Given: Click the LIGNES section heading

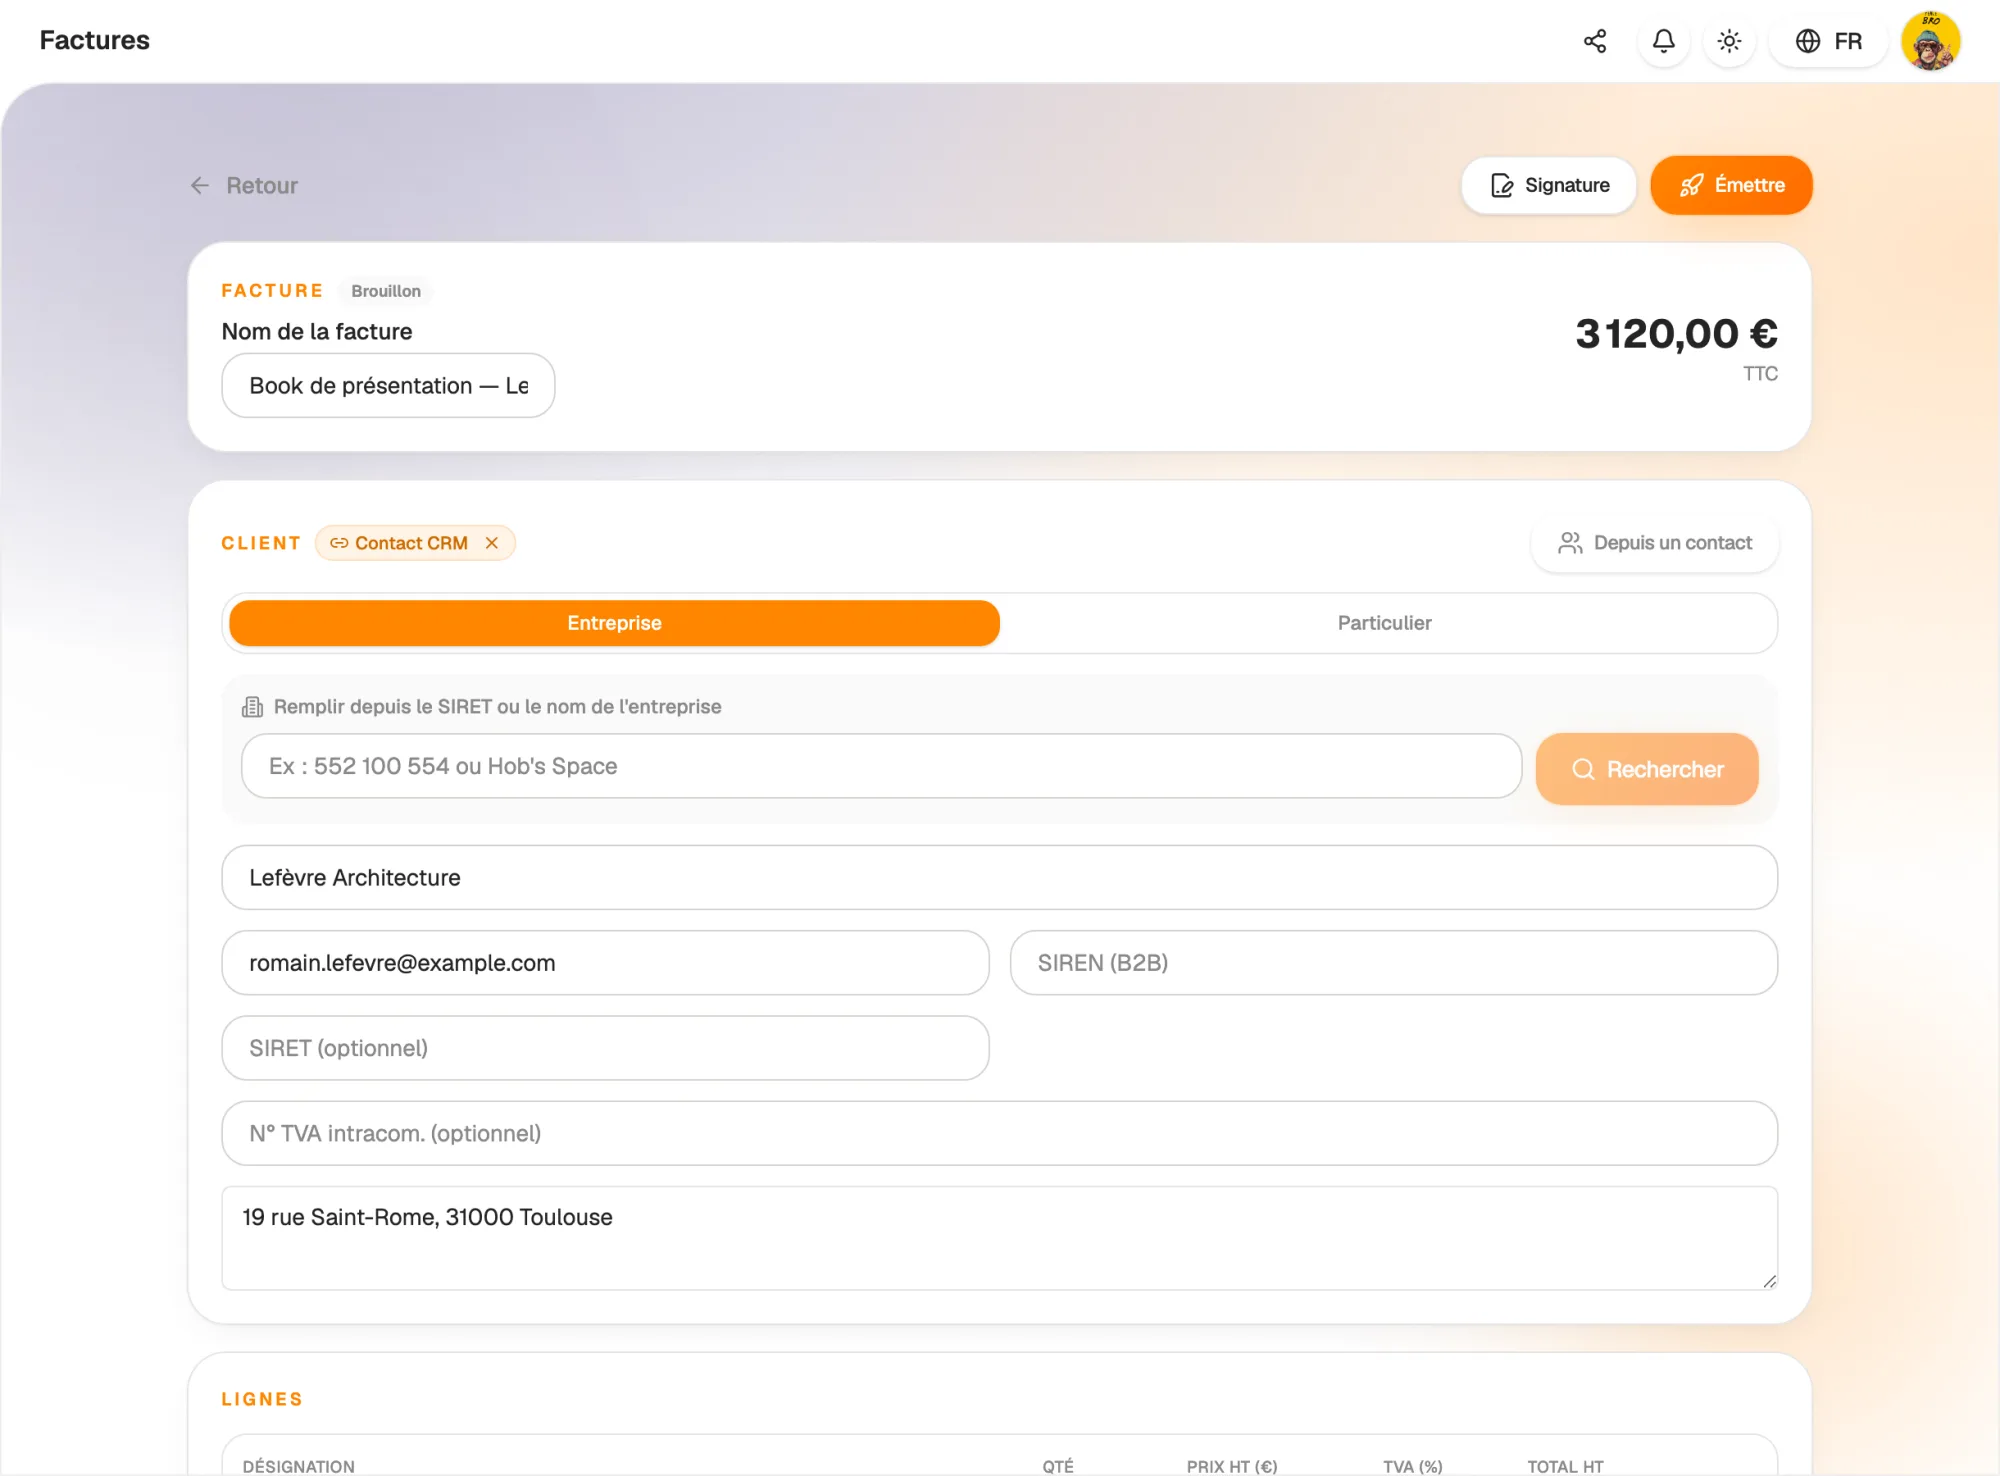Looking at the screenshot, I should (x=262, y=1399).
